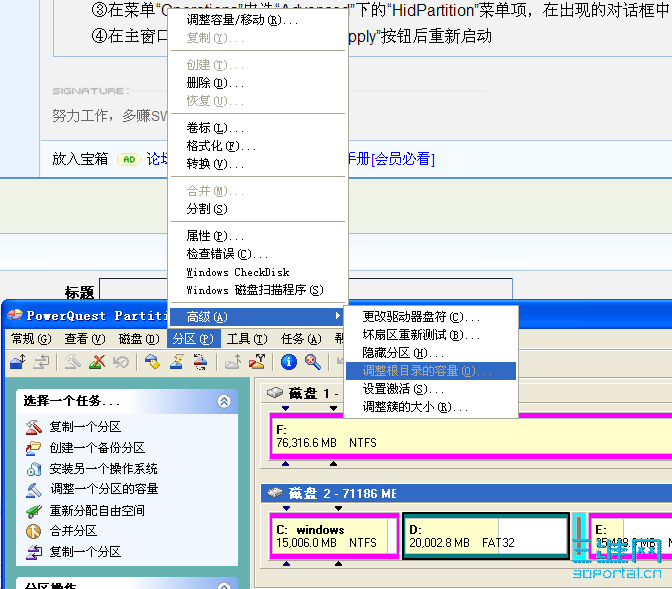Choose 格式化(F) menu item

point(258,146)
